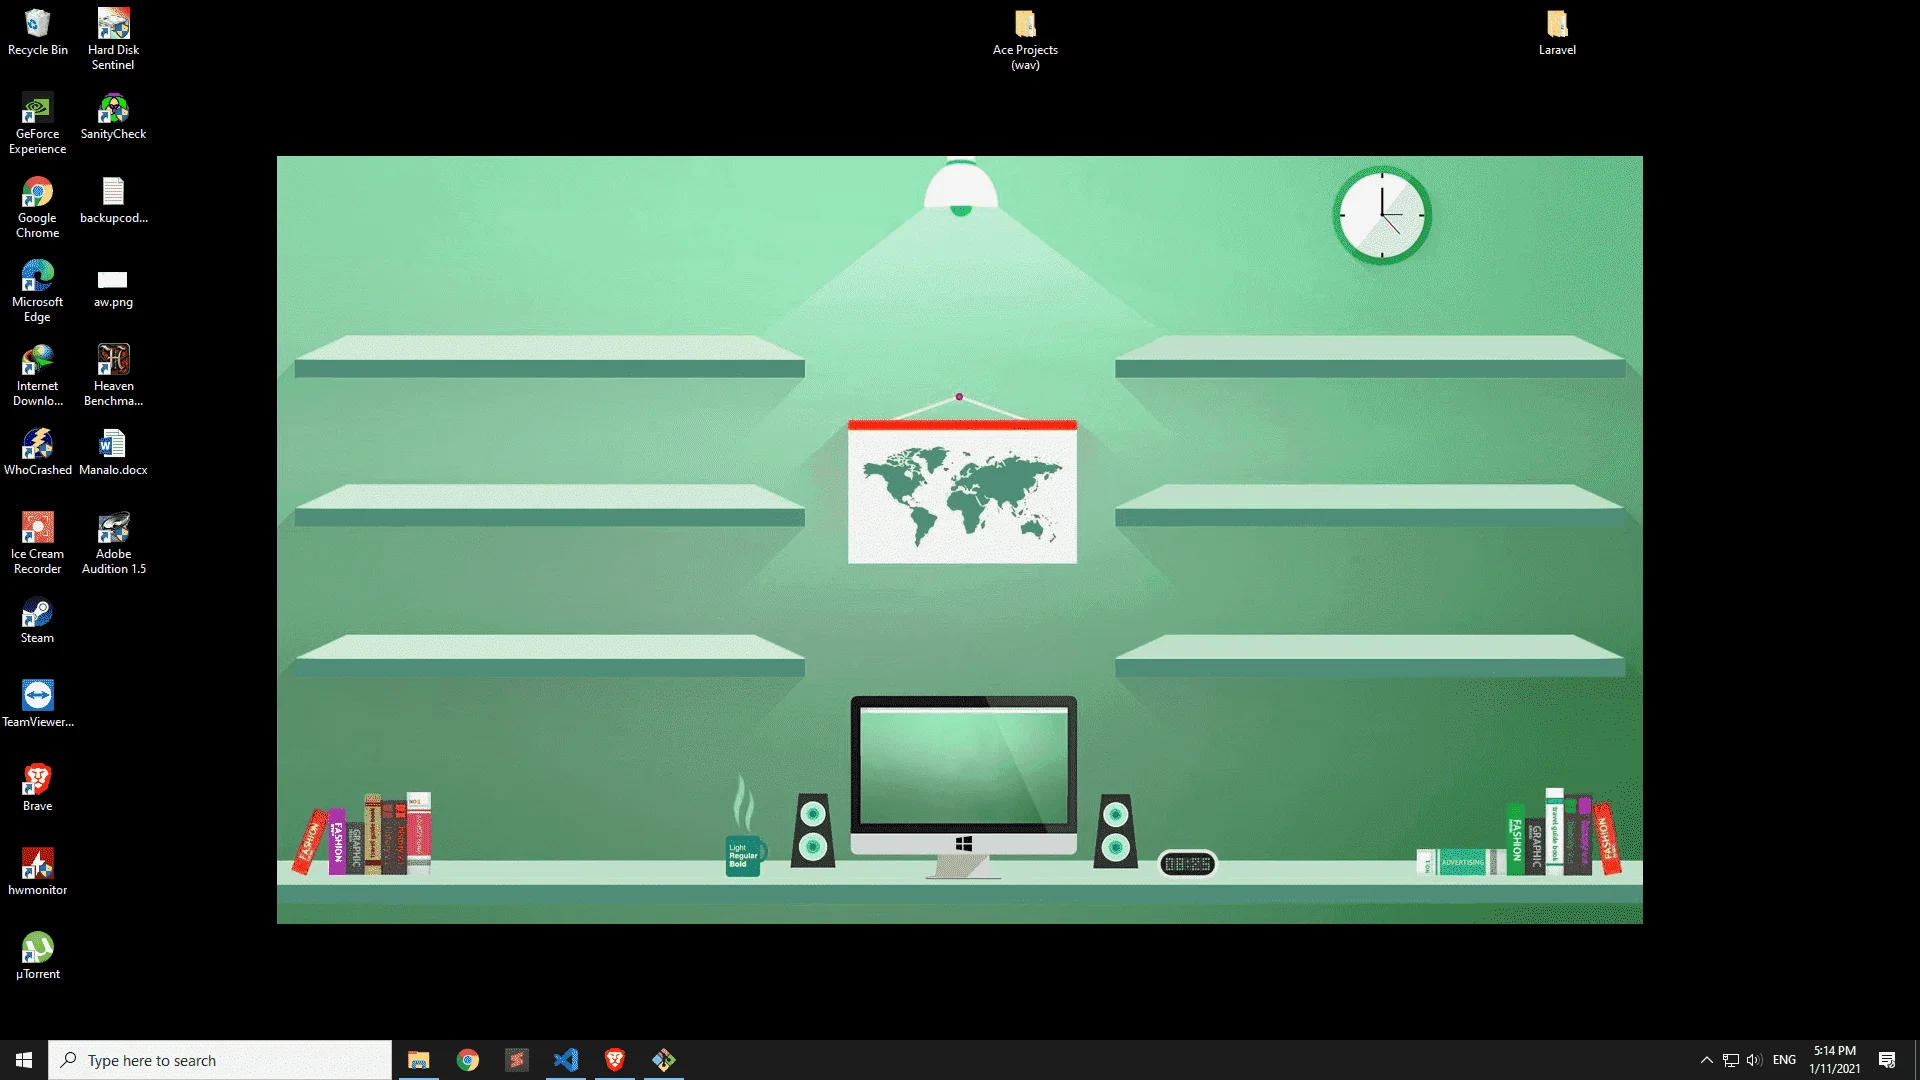
Task: Launch Hard Disk Sentinel from the desktop
Action: (x=113, y=39)
